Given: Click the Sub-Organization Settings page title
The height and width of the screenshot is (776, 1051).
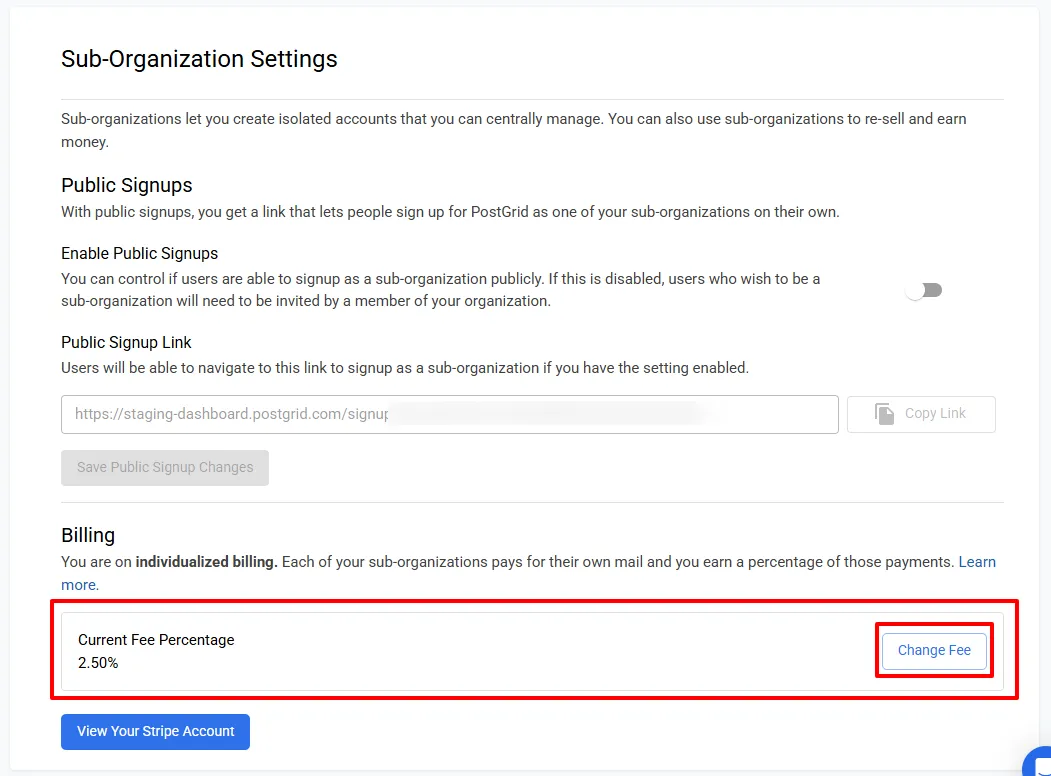Looking at the screenshot, I should [x=198, y=59].
